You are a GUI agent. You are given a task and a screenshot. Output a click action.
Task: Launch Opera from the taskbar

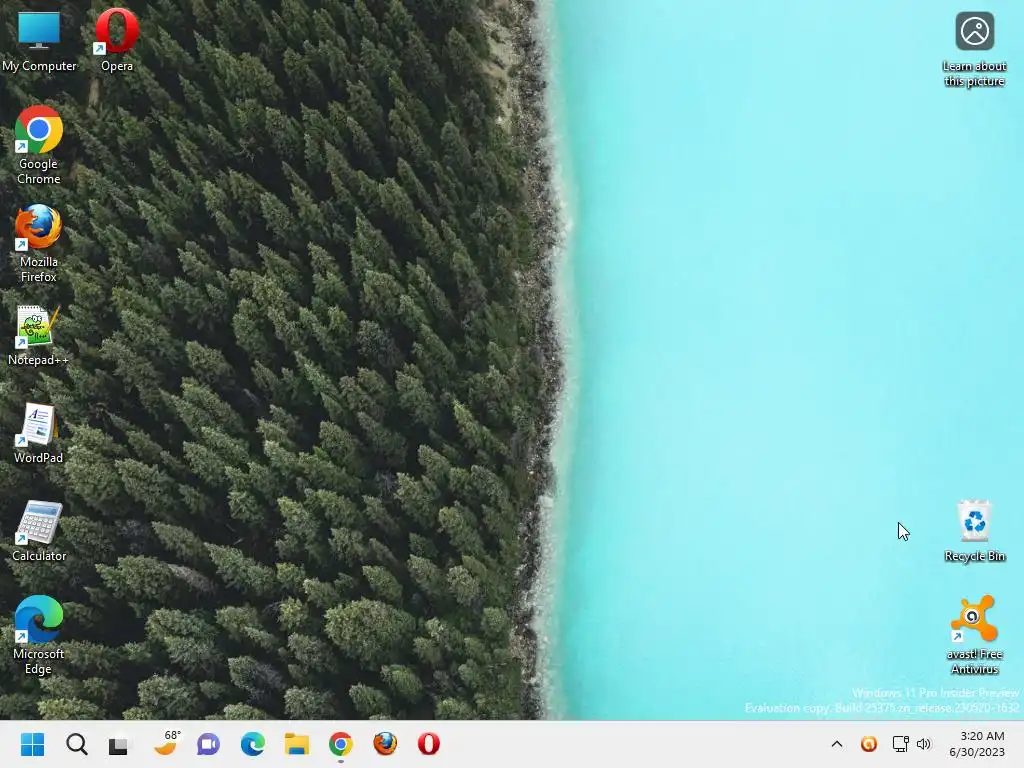[428, 744]
